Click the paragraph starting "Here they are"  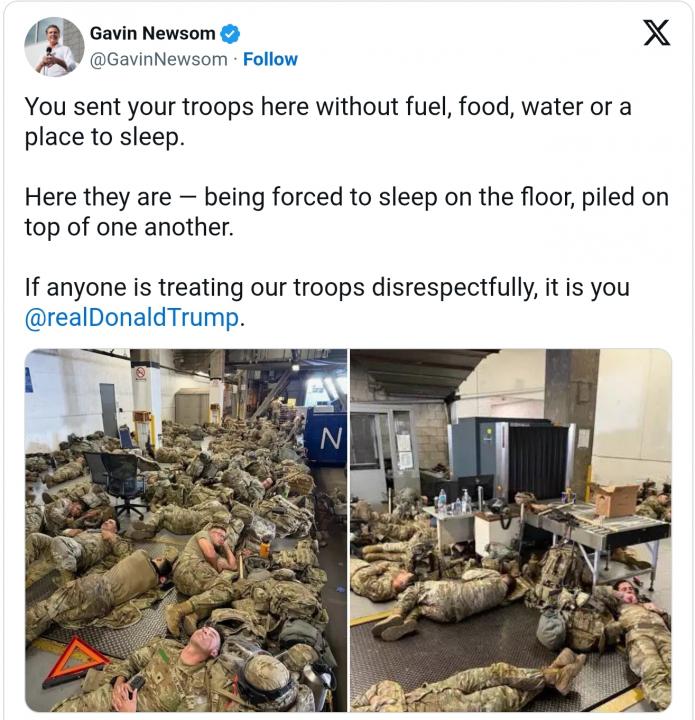tap(347, 212)
